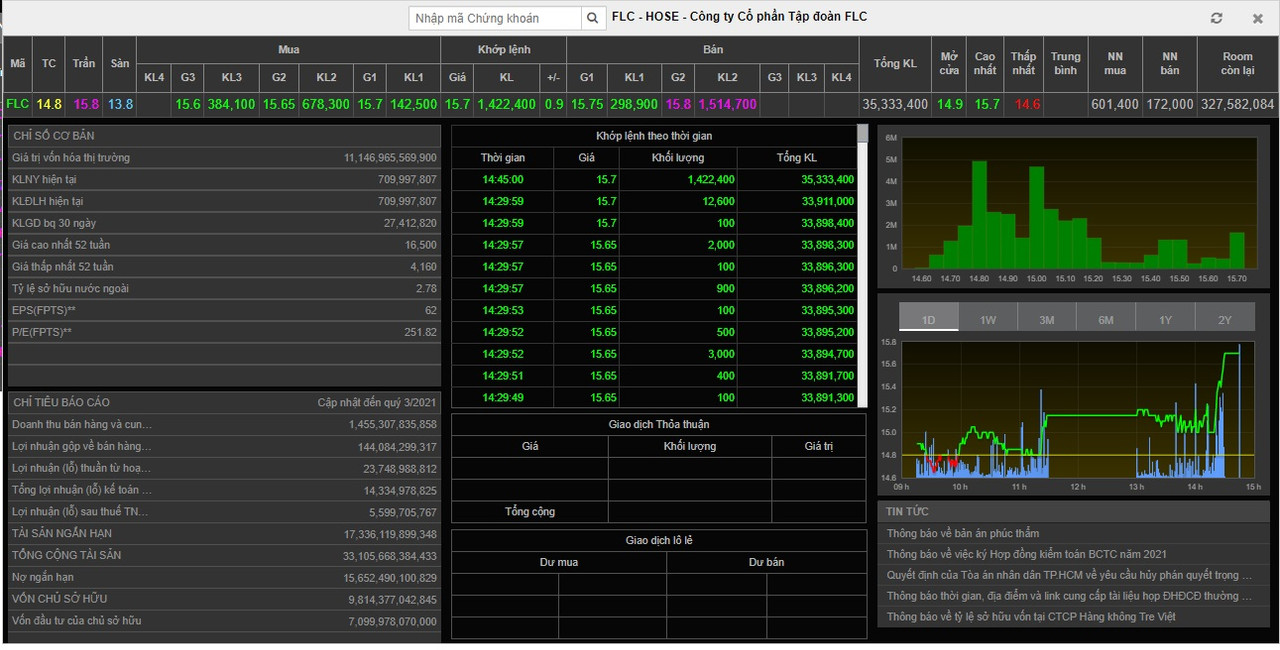
Task: Open news about Hợp đồng kiểm toán BCTC 2021
Action: (1027, 554)
